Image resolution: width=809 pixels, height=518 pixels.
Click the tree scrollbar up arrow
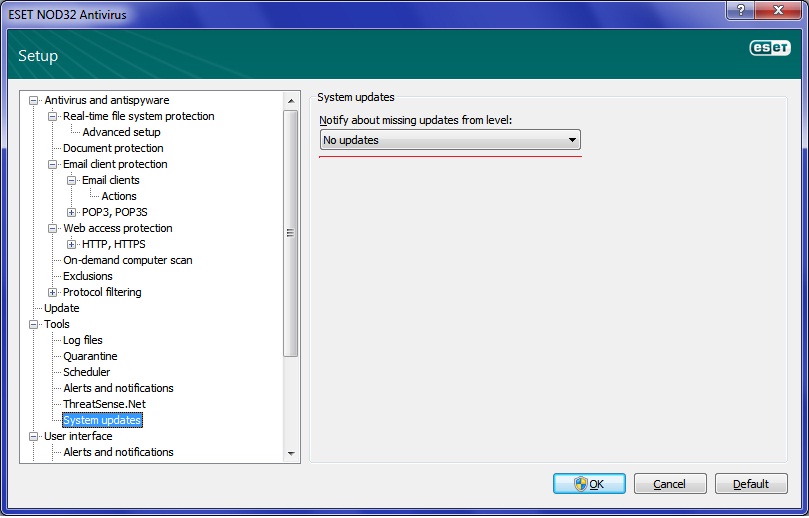[x=291, y=101]
